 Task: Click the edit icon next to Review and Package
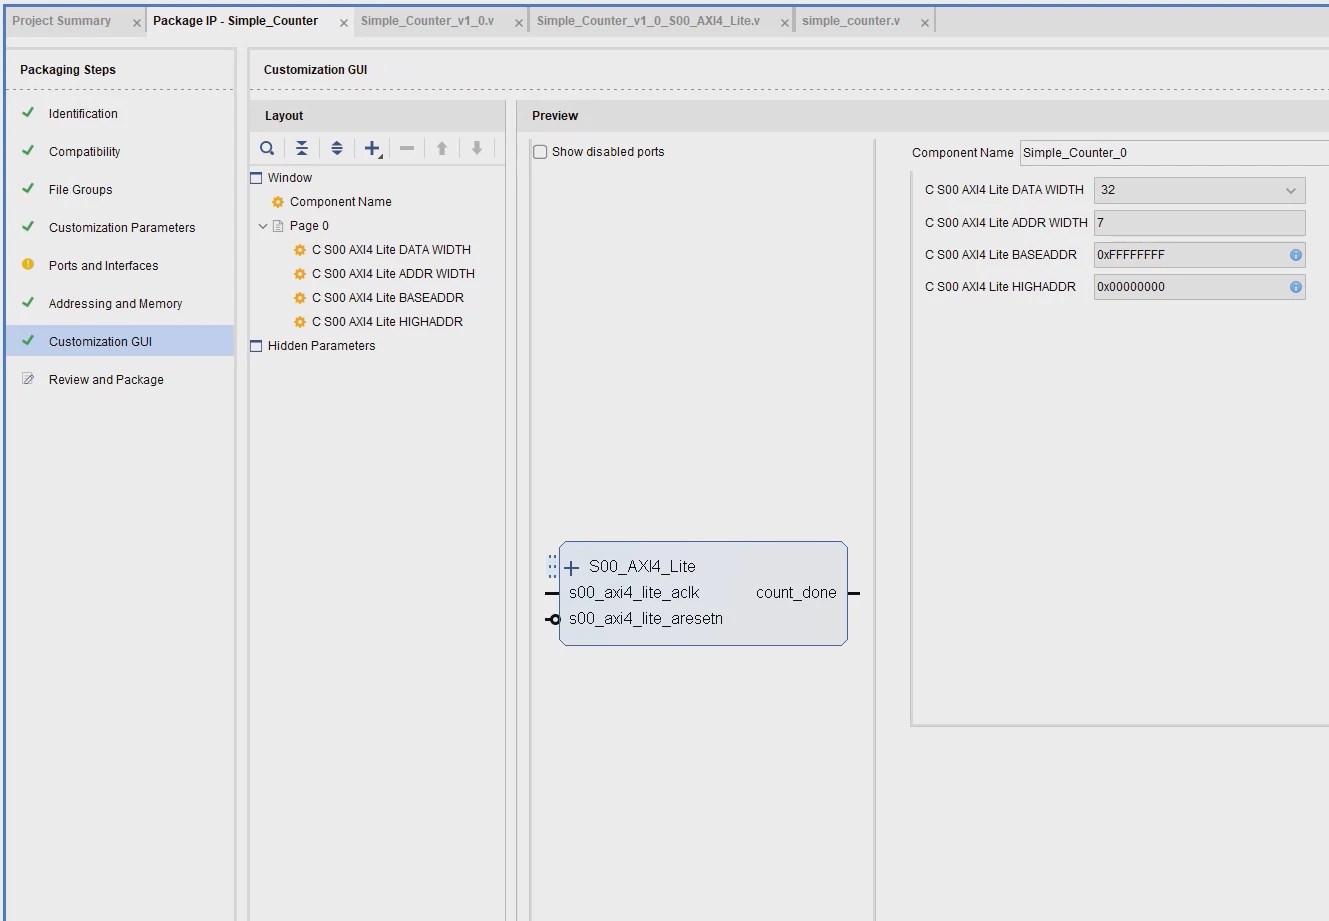(x=28, y=379)
